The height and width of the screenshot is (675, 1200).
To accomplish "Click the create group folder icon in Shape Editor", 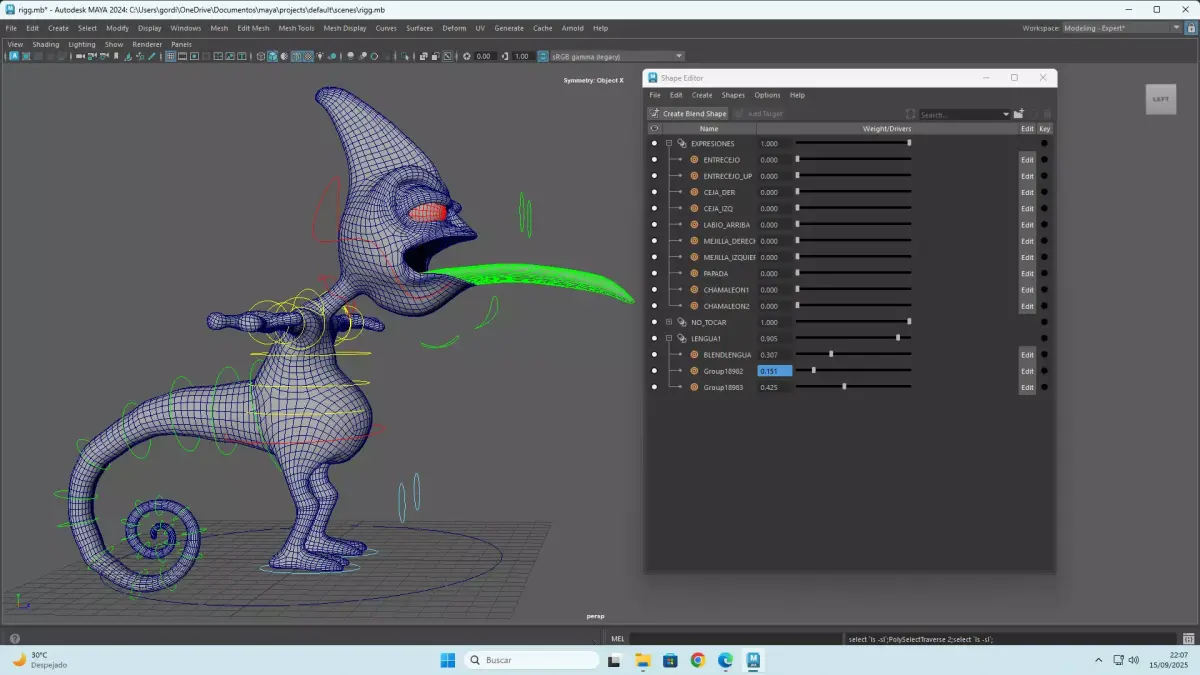I will click(x=1019, y=114).
